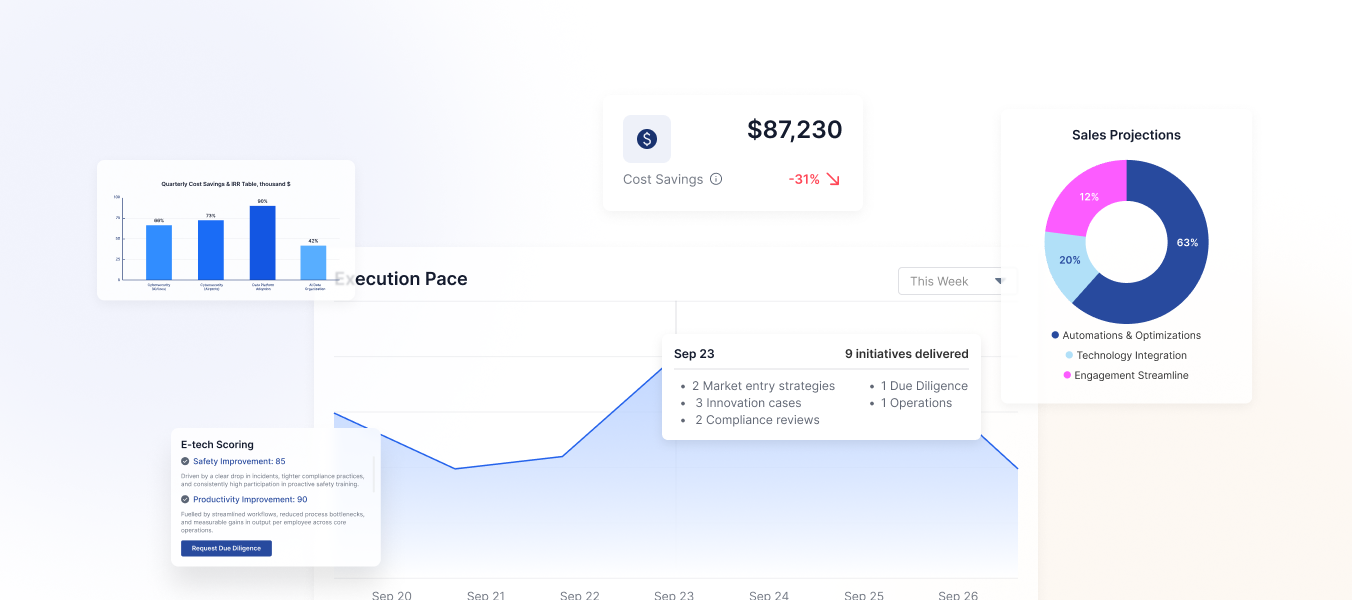Click the Sep 22 label on timeline
Image resolution: width=1352 pixels, height=600 pixels.
579,595
